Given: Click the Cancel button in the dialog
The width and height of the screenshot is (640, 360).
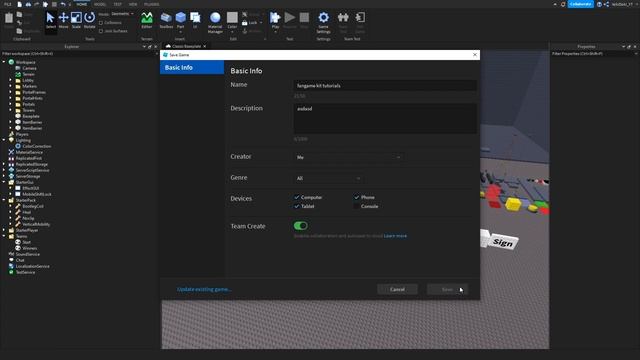Looking at the screenshot, I should point(397,289).
